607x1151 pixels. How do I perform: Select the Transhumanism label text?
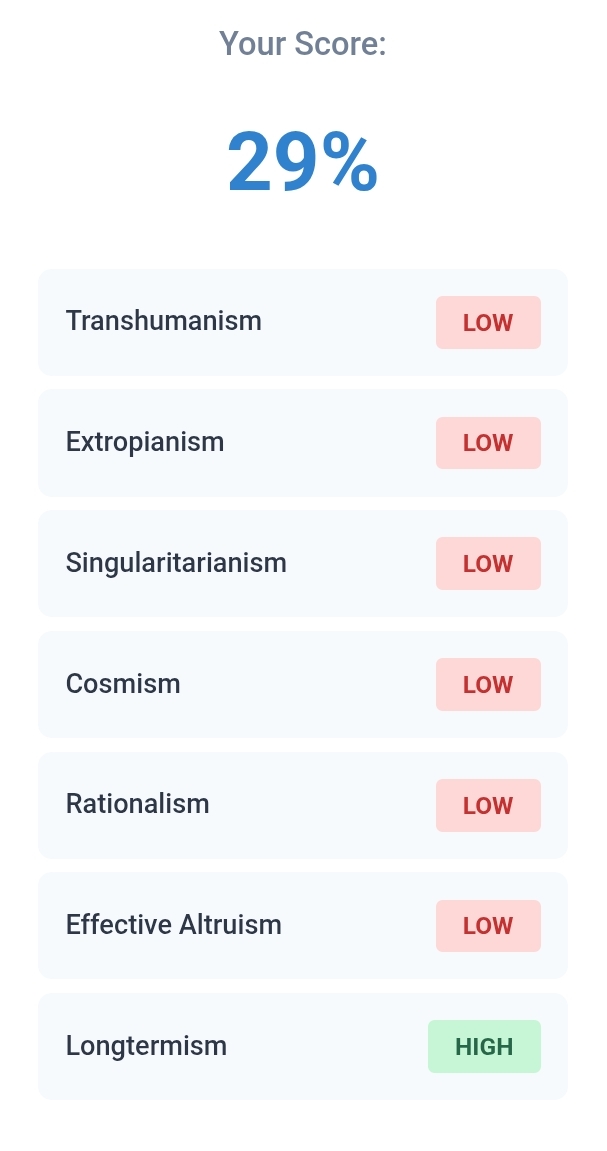(164, 321)
